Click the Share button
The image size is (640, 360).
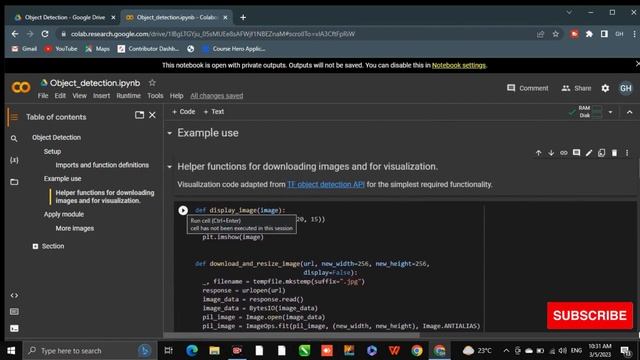576,88
